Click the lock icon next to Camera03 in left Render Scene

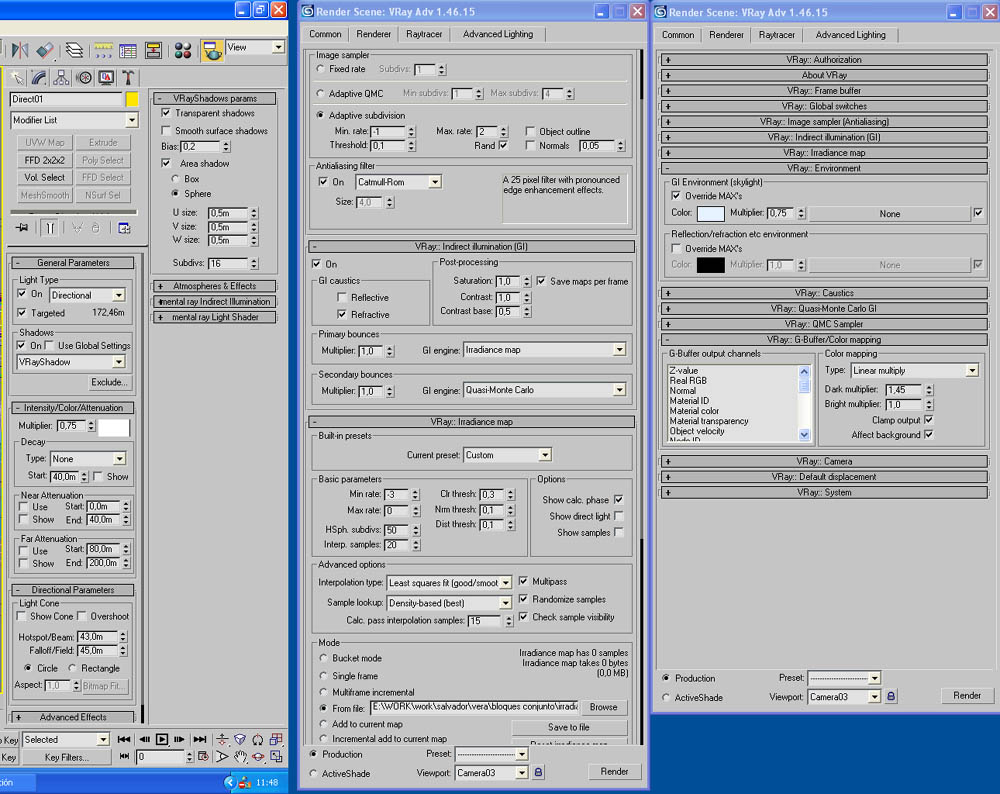pos(538,772)
